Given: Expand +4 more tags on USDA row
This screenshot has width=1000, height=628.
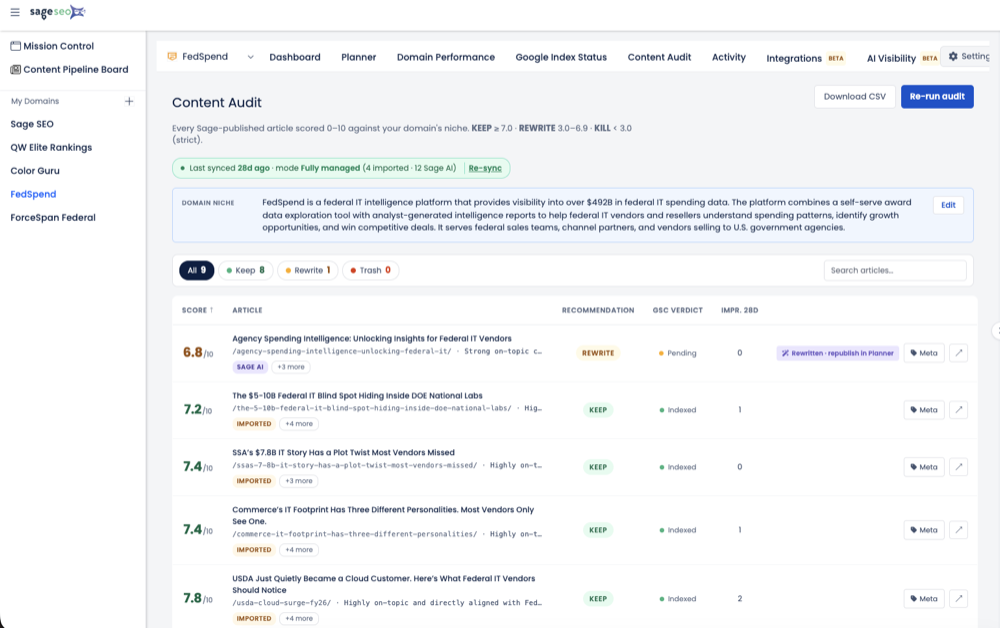Looking at the screenshot, I should 299,619.
